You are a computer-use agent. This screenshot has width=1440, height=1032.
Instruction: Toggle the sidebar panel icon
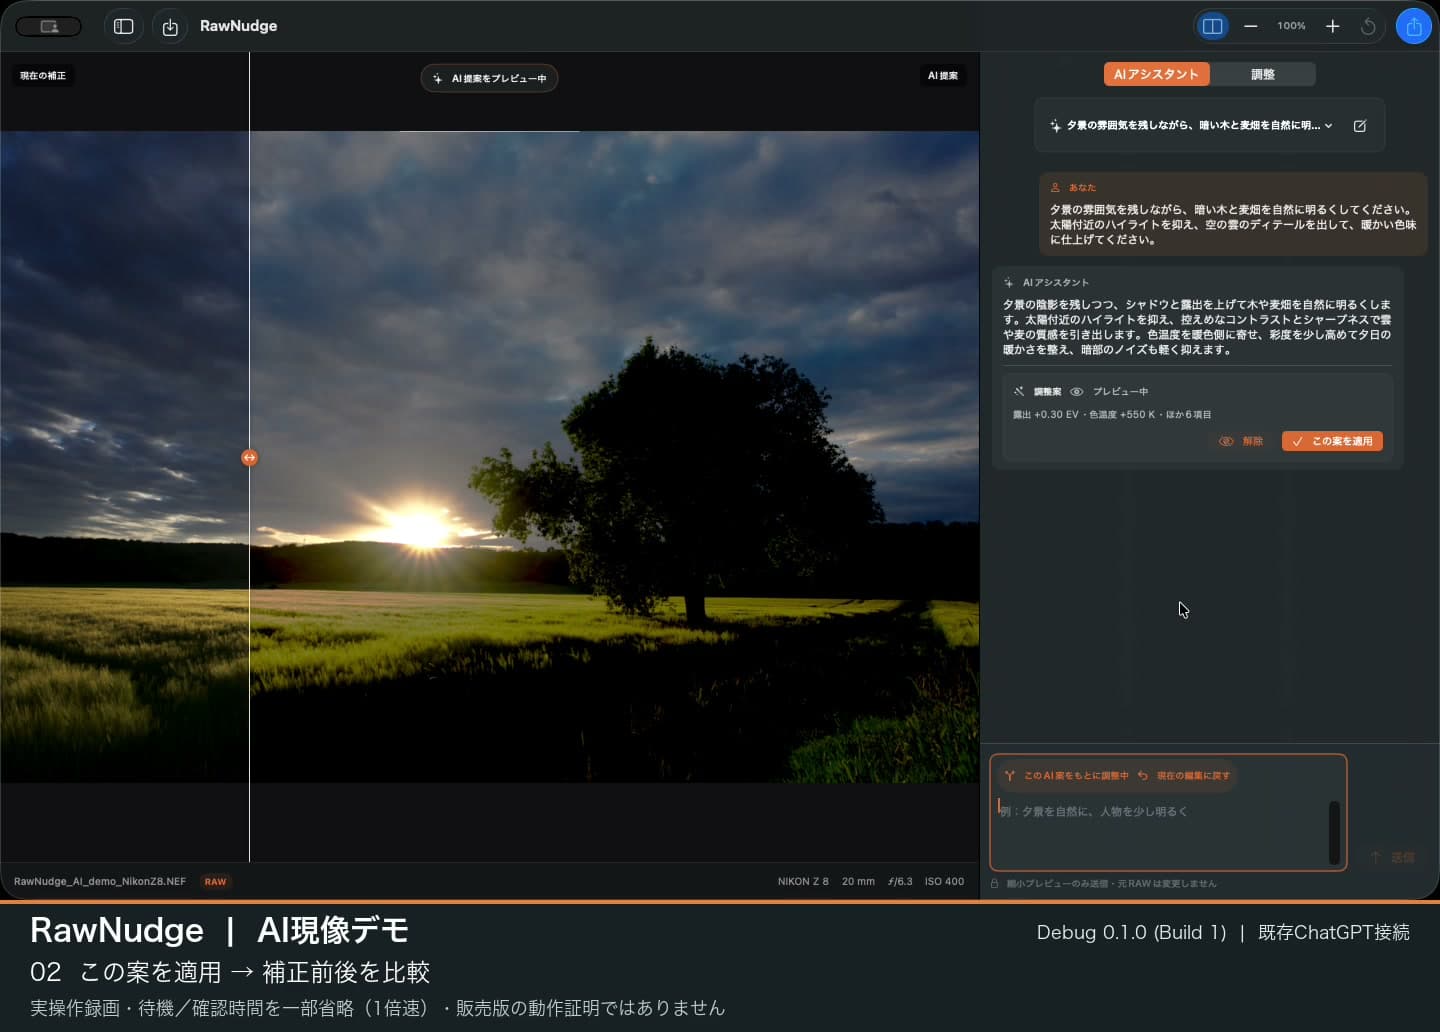point(124,27)
